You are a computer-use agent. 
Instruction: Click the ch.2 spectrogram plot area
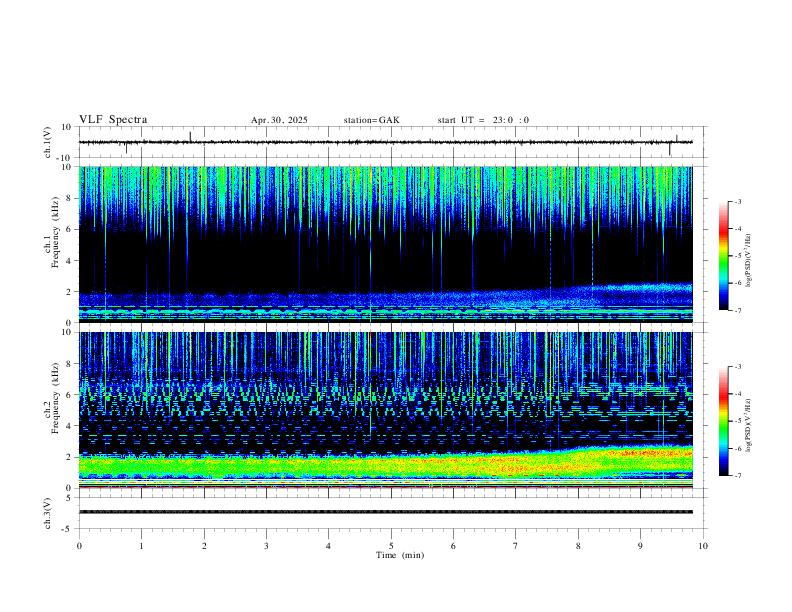point(386,410)
